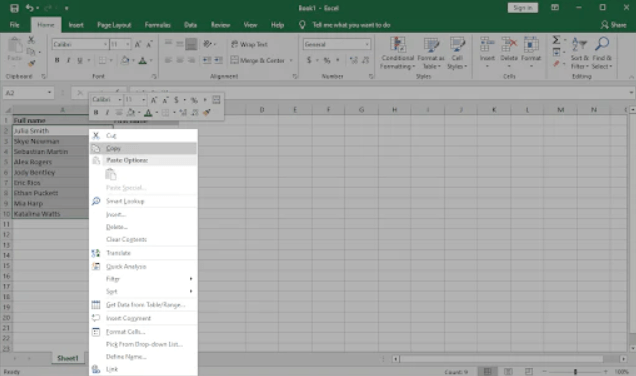Open Merge & Center dropdown arrow
The width and height of the screenshot is (636, 376).
tap(291, 60)
